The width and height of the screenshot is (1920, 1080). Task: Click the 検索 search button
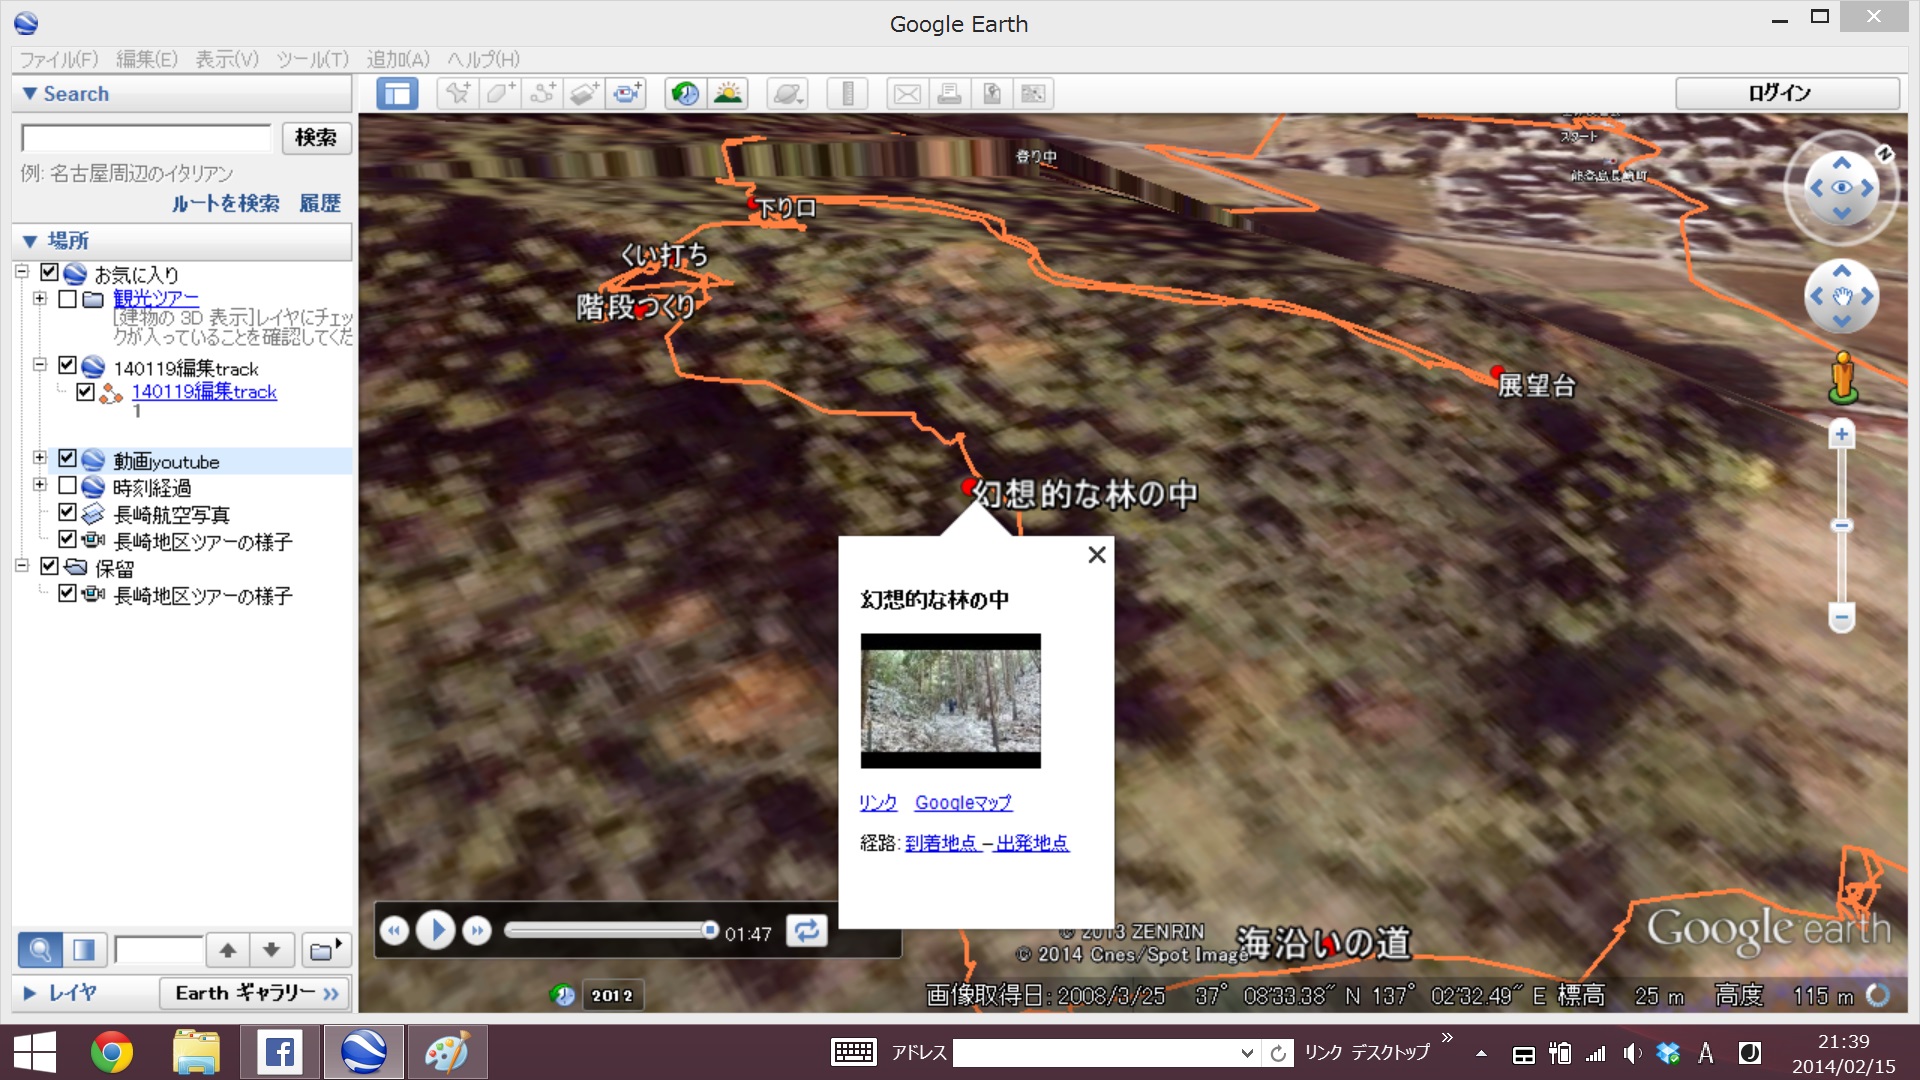point(316,138)
